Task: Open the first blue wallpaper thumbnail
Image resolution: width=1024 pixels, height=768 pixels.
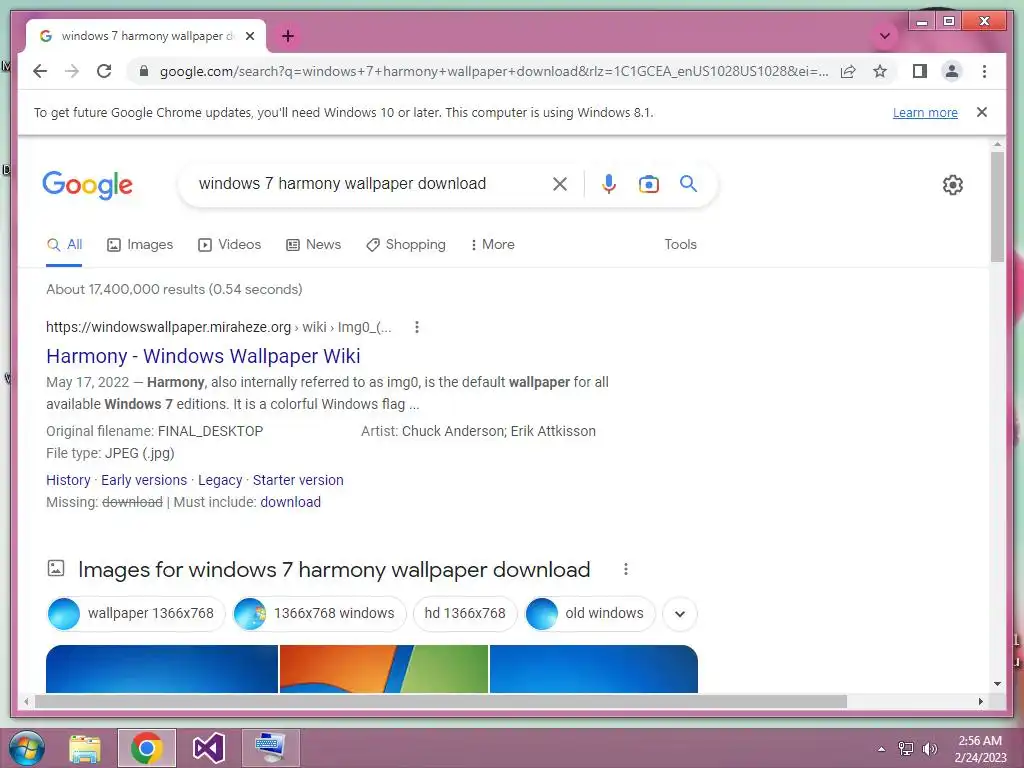Action: coord(162,669)
